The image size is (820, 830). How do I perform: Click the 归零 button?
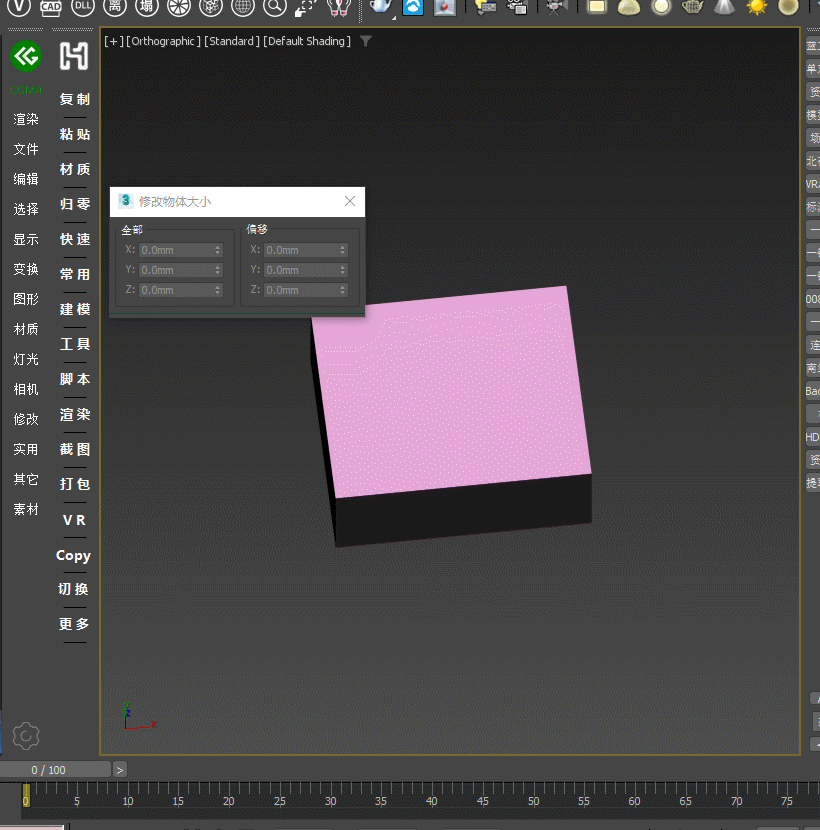tap(74, 204)
